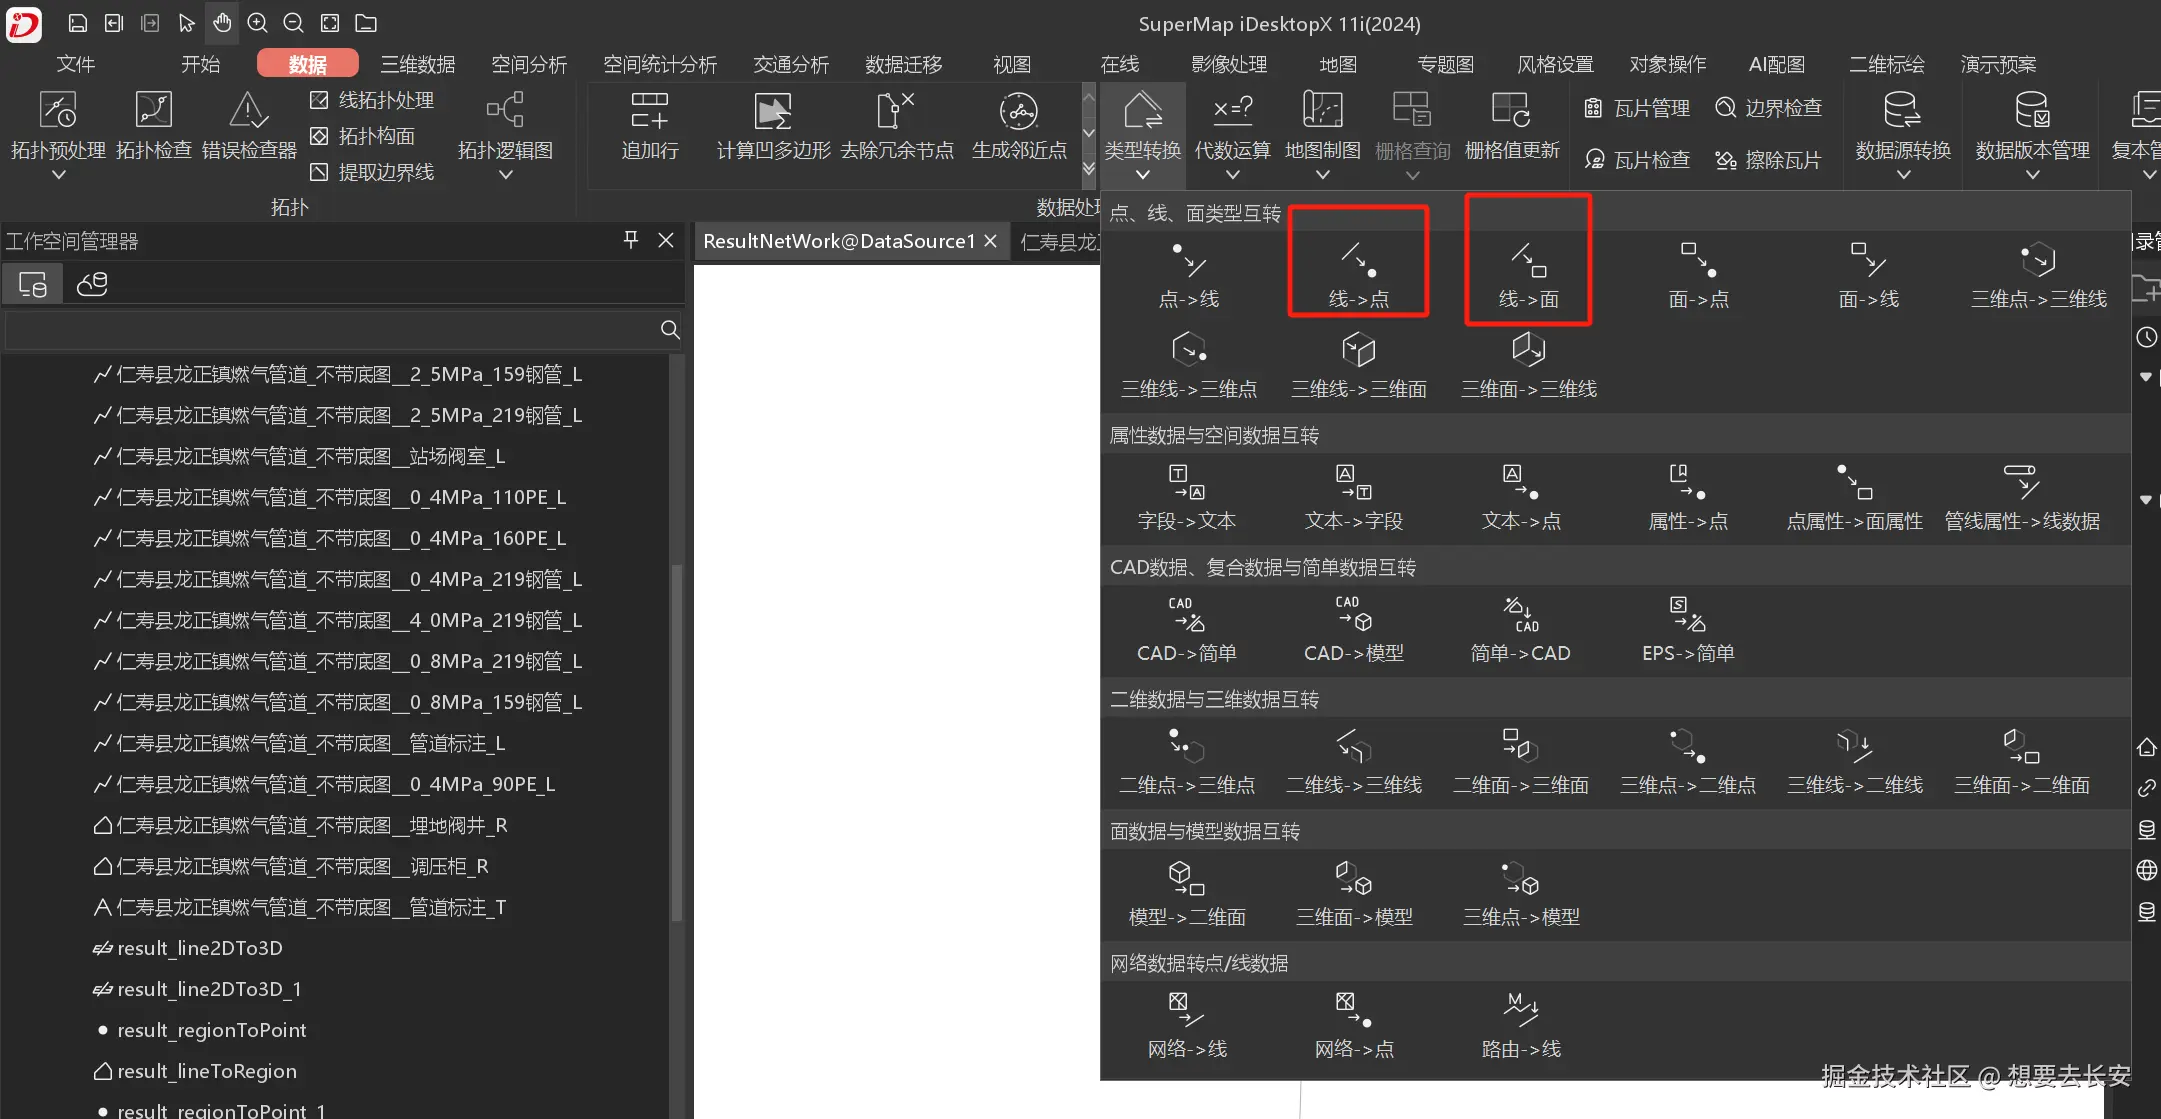Screen dimensions: 2161x1119
Task: Click the 文本->点 tool
Action: tap(1521, 496)
